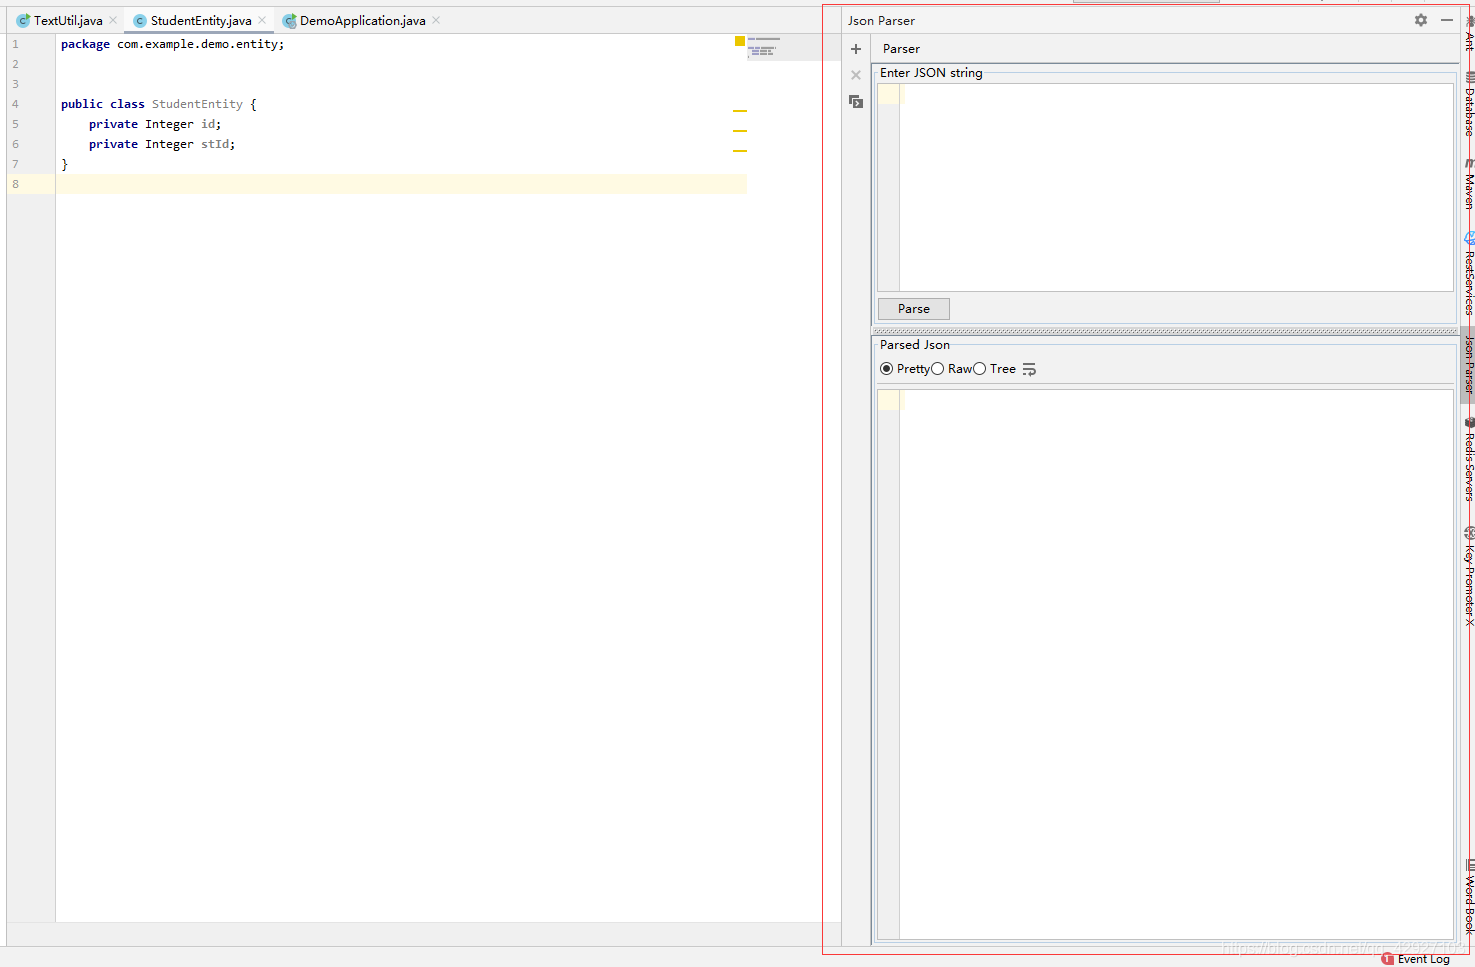Click the Parse button
This screenshot has height=967, width=1475.
tap(914, 309)
